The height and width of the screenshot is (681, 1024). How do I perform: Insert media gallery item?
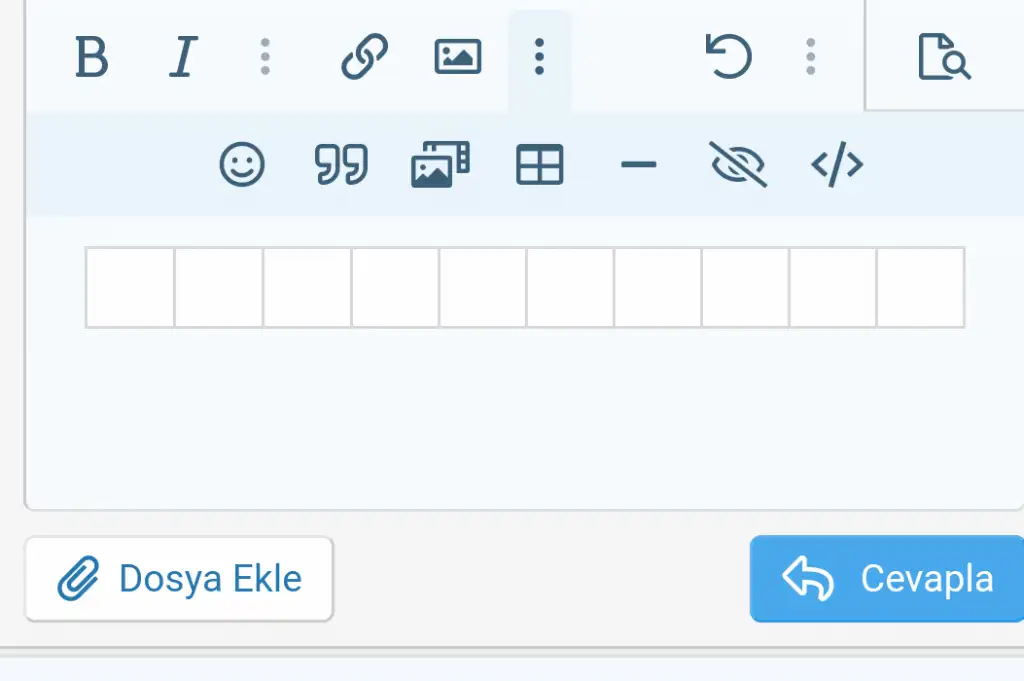440,165
